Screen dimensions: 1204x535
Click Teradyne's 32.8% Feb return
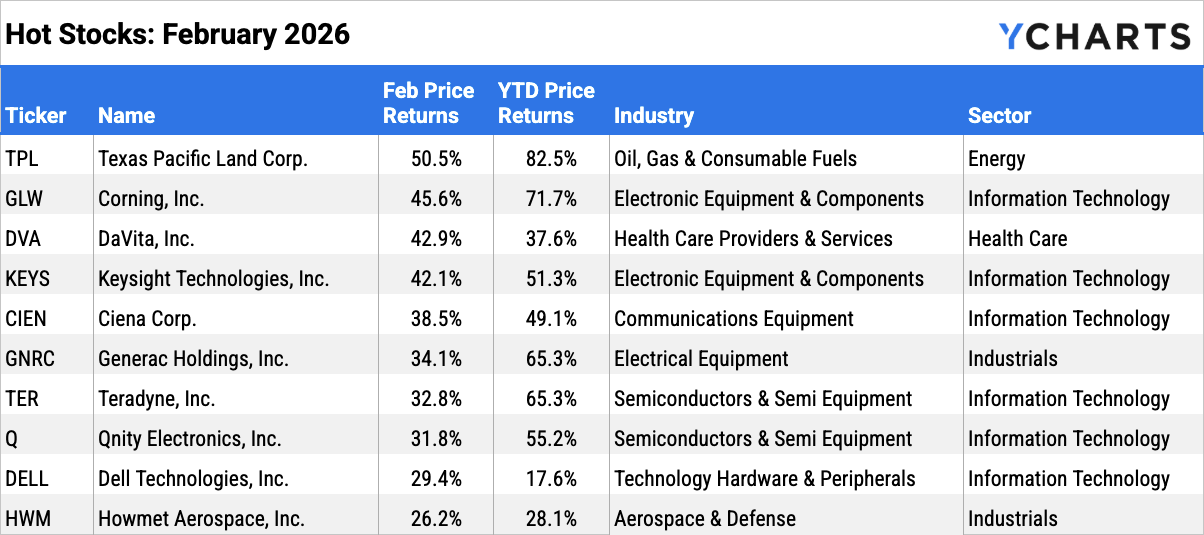436,399
